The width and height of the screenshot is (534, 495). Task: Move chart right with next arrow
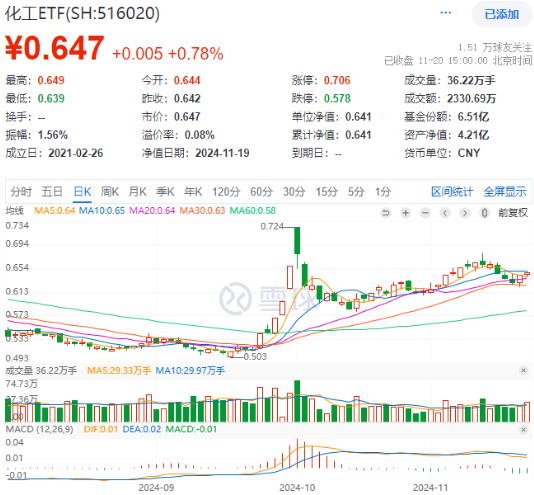tap(464, 213)
